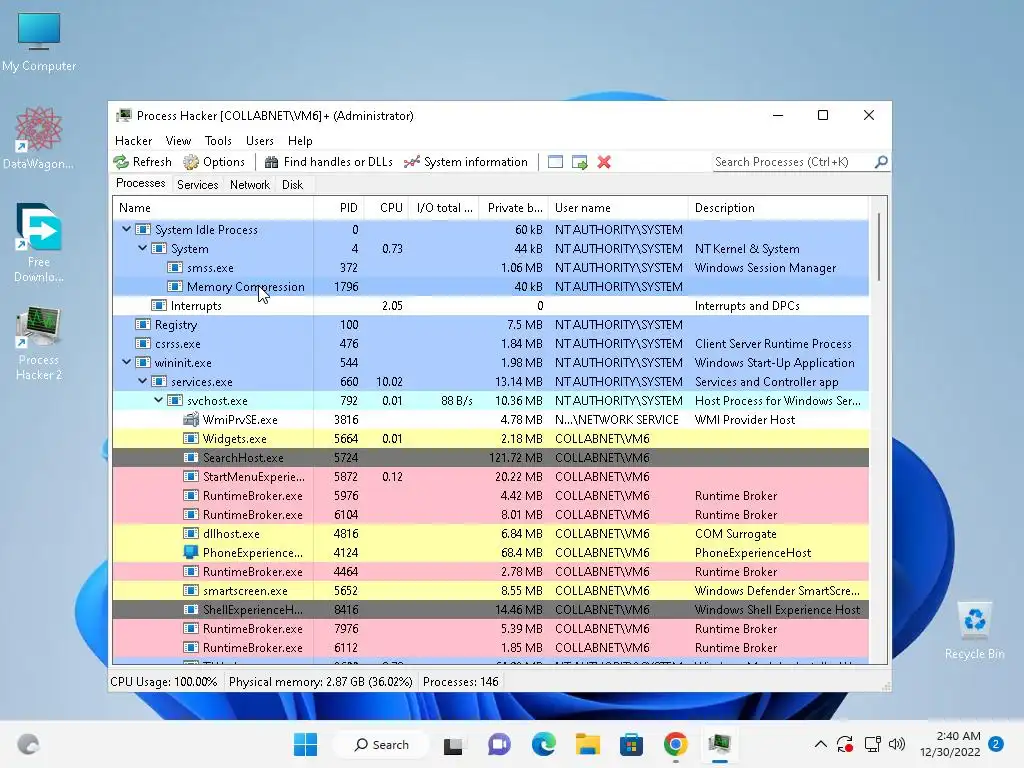Image resolution: width=1024 pixels, height=768 pixels.
Task: Click the volume icon in the tray
Action: pos(897,744)
